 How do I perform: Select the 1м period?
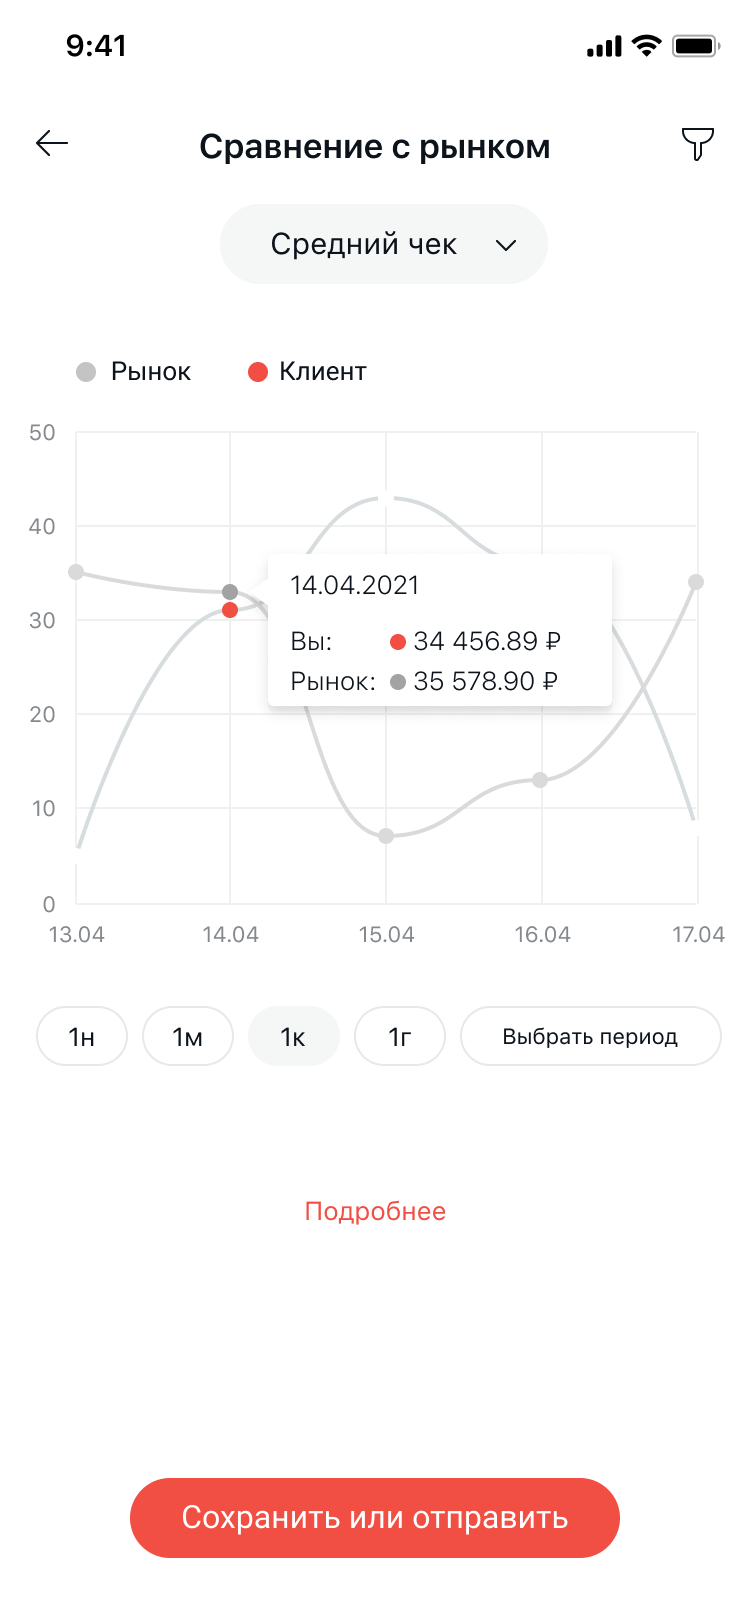click(x=188, y=1037)
